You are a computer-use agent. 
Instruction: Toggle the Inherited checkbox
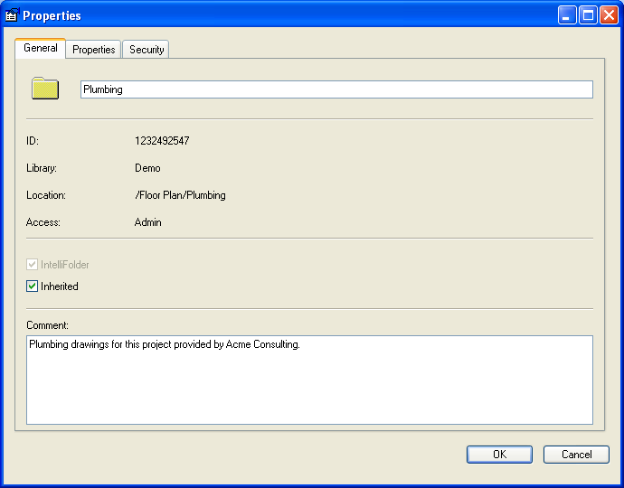click(32, 286)
